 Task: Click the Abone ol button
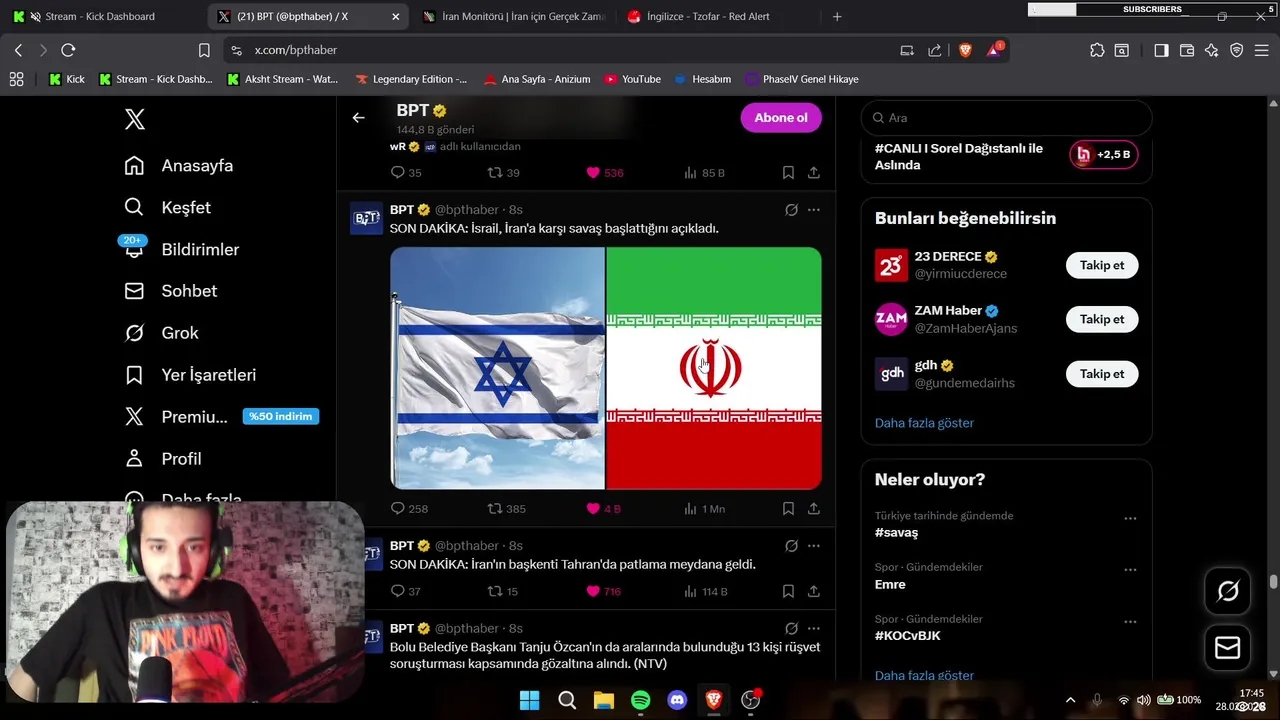click(781, 118)
